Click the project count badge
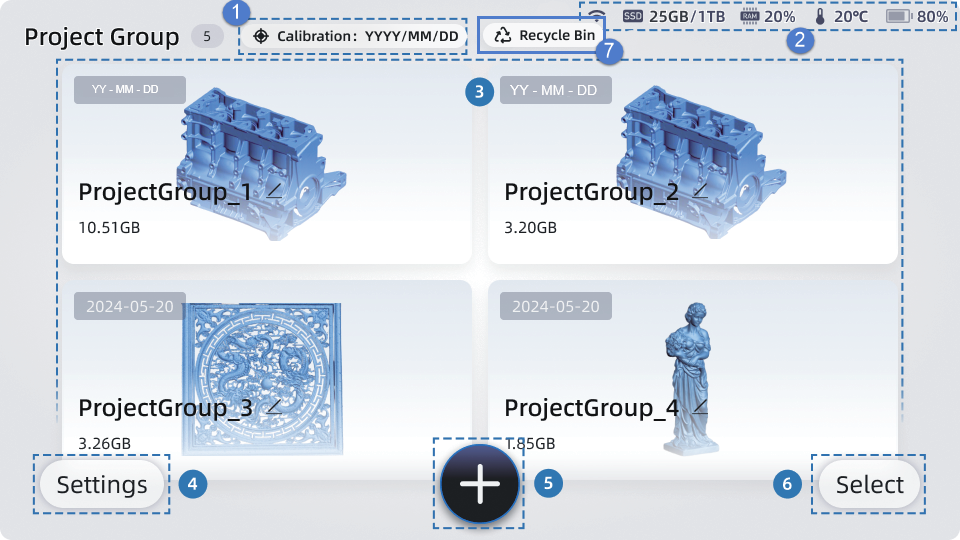The height and width of the screenshot is (540, 960). (207, 37)
